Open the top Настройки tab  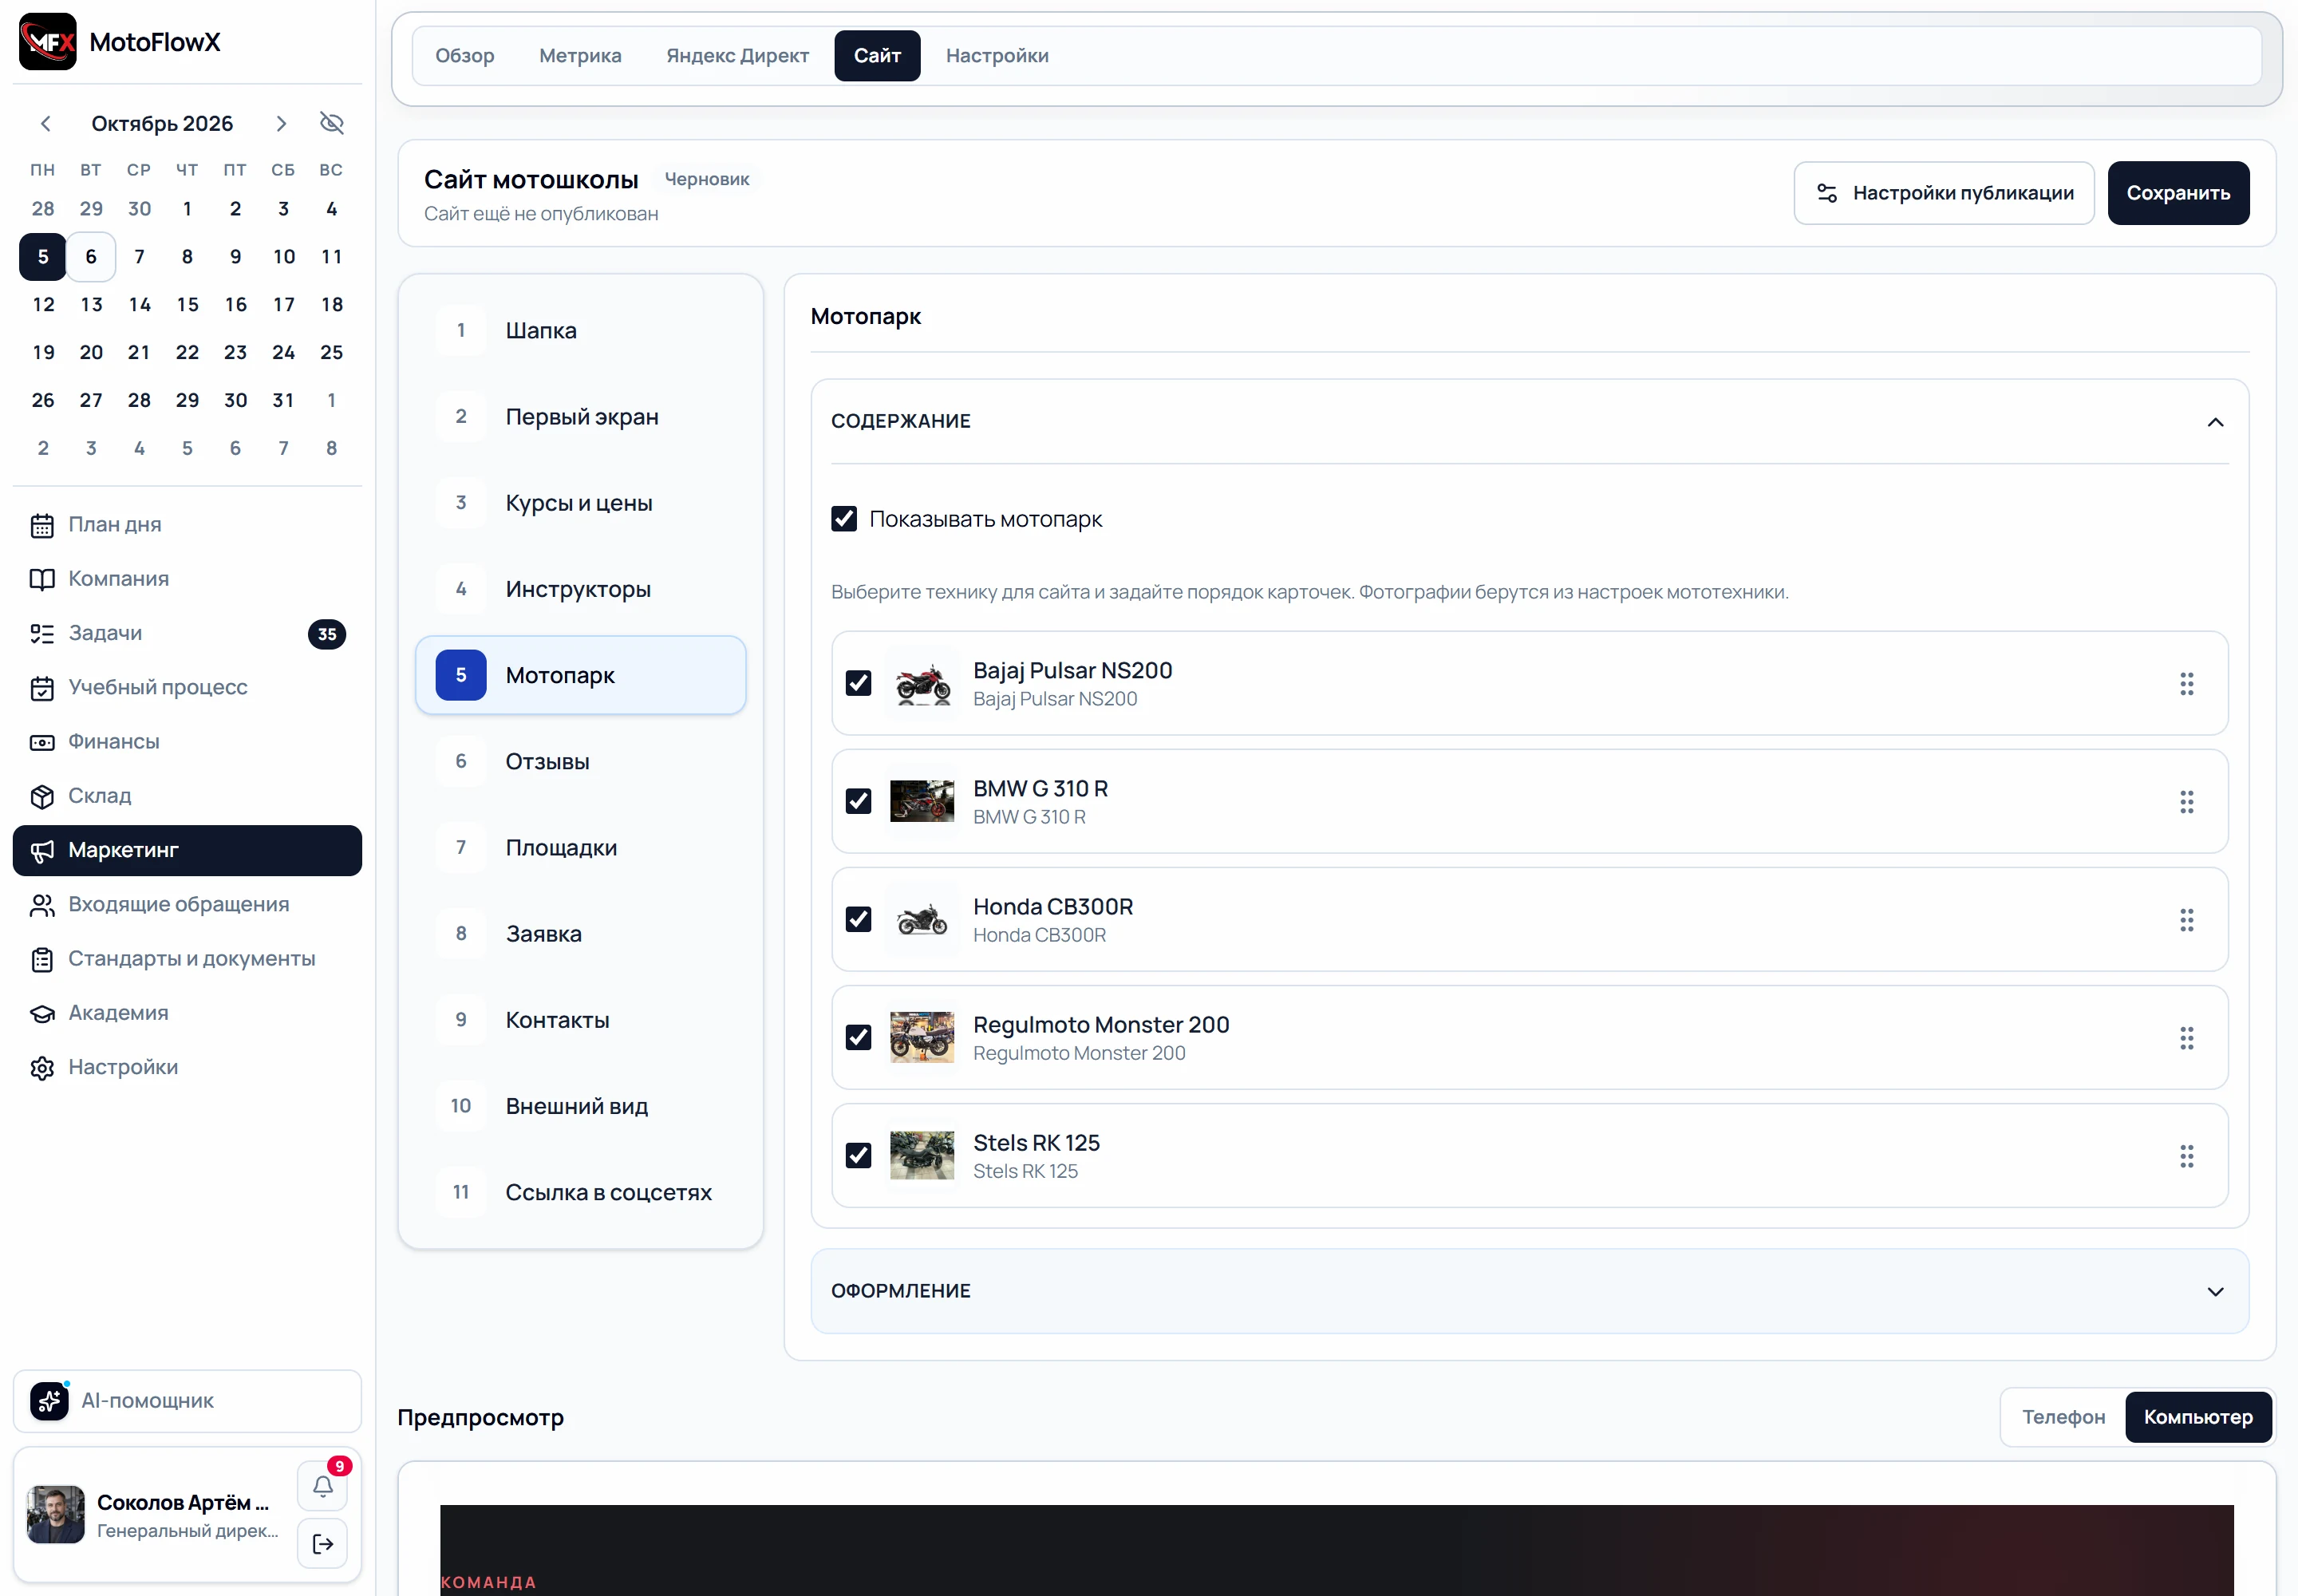pyautogui.click(x=997, y=55)
